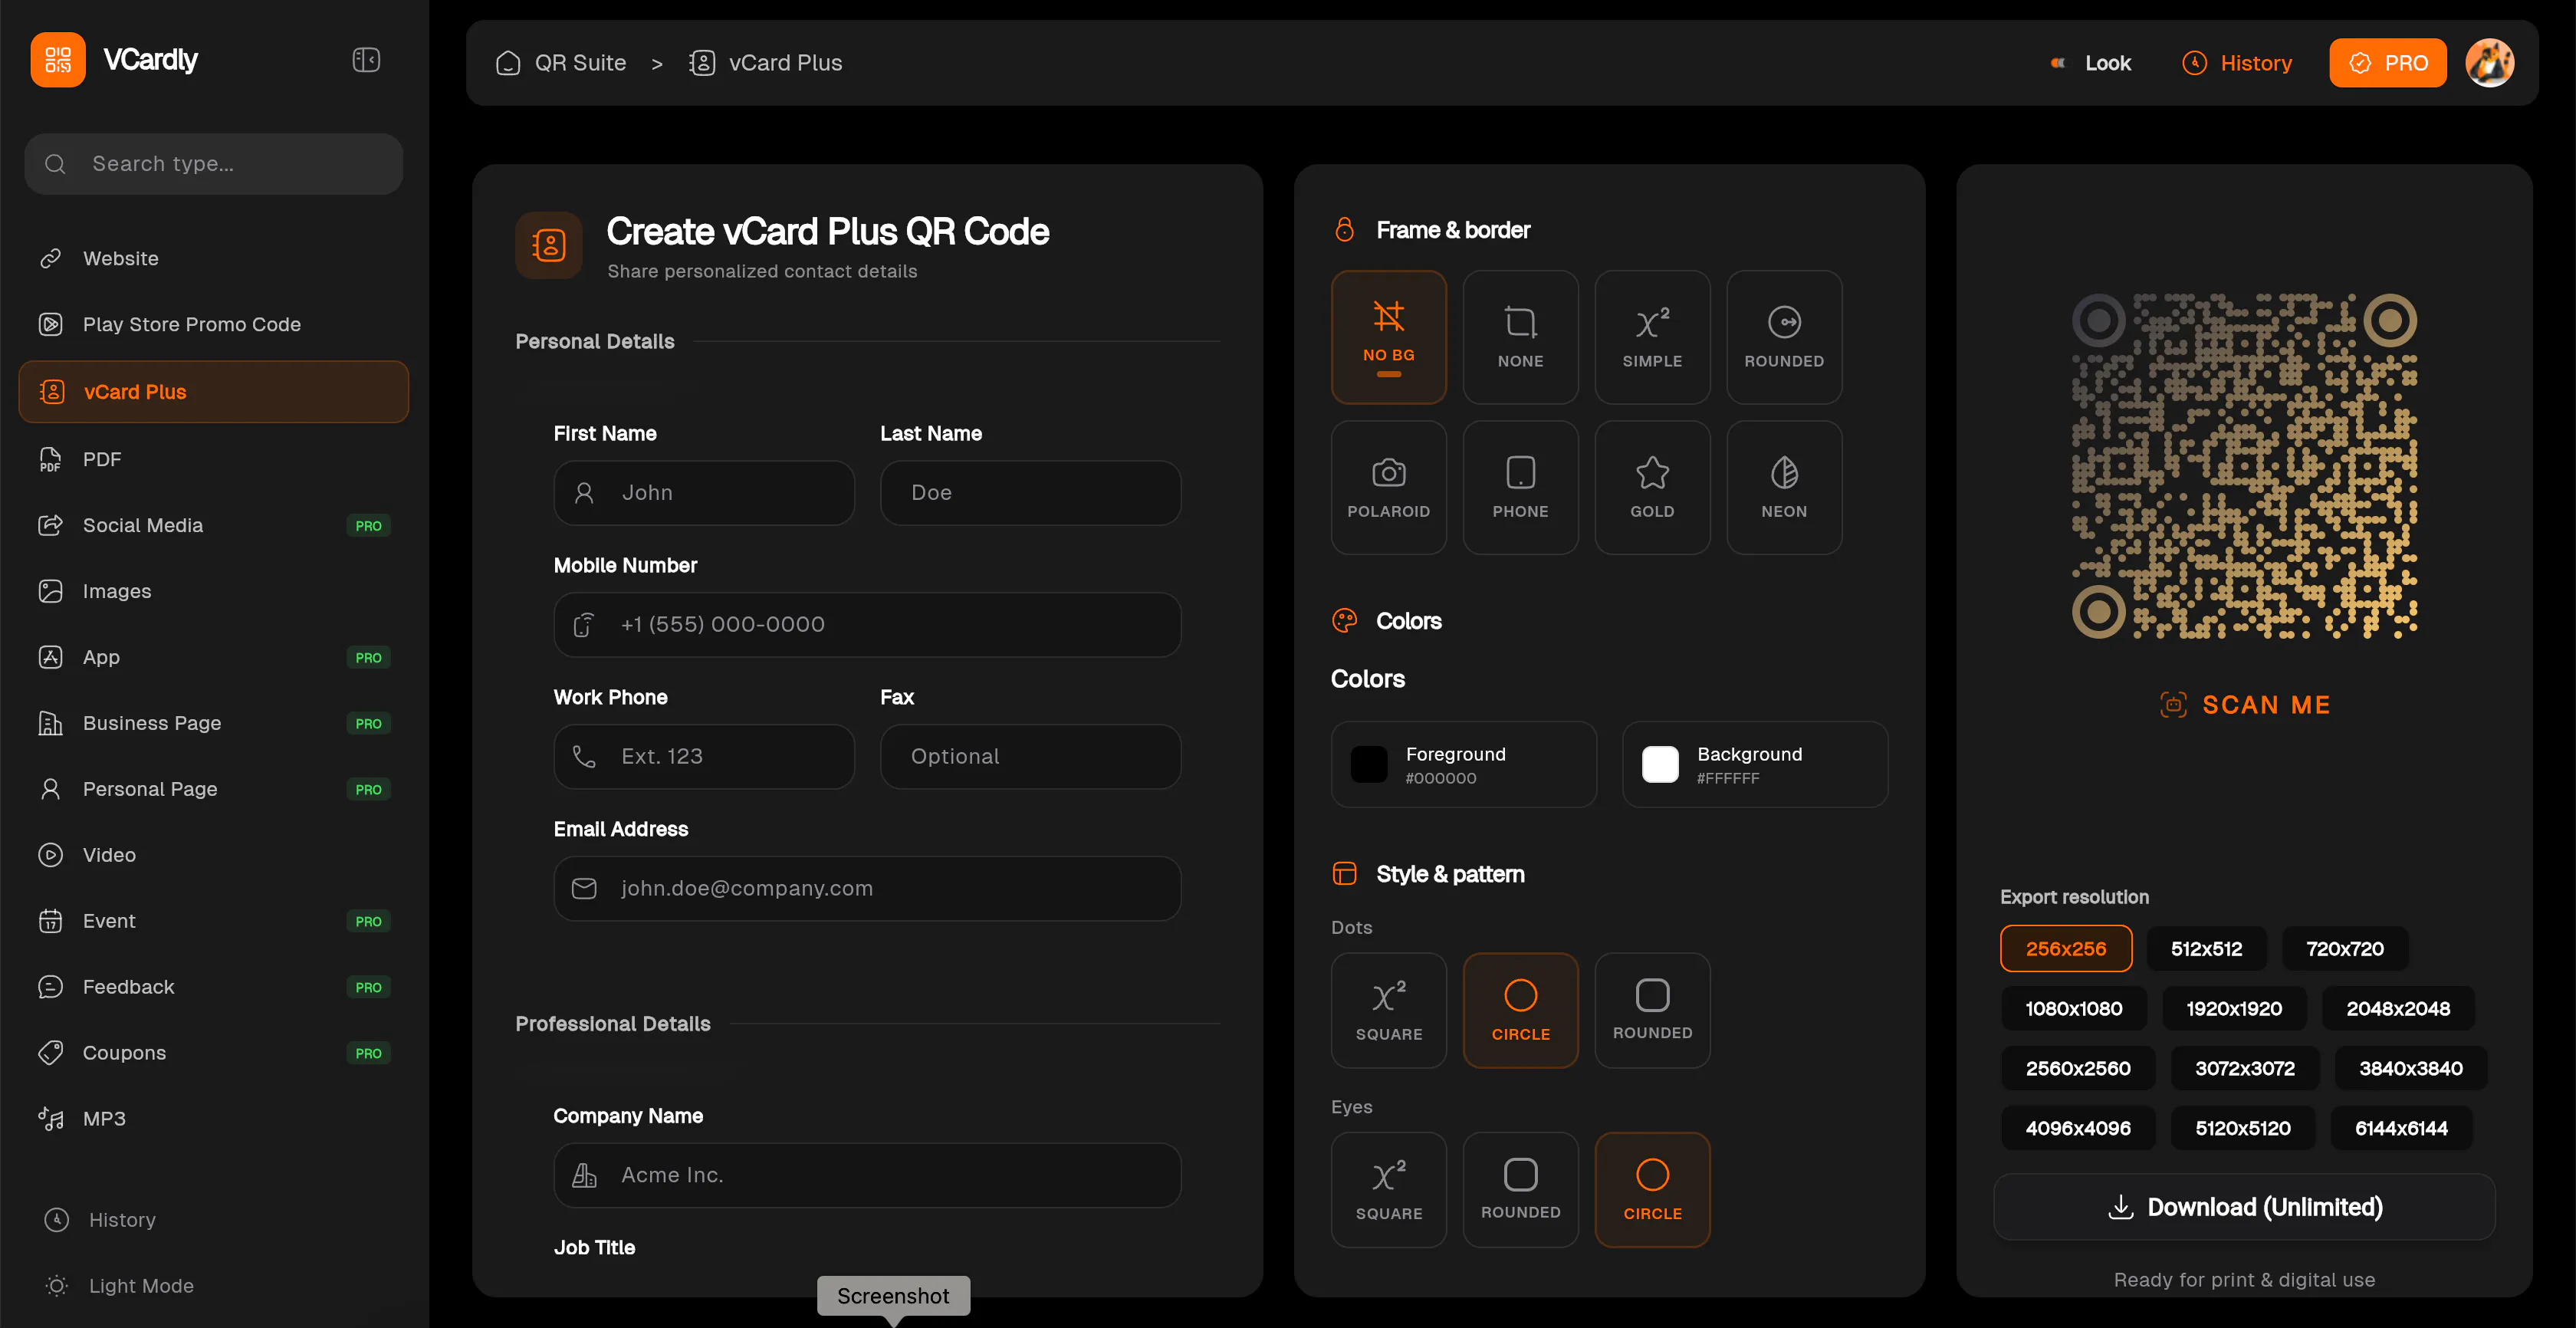The height and width of the screenshot is (1328, 2576).
Task: Select the None frame option
Action: (1520, 337)
